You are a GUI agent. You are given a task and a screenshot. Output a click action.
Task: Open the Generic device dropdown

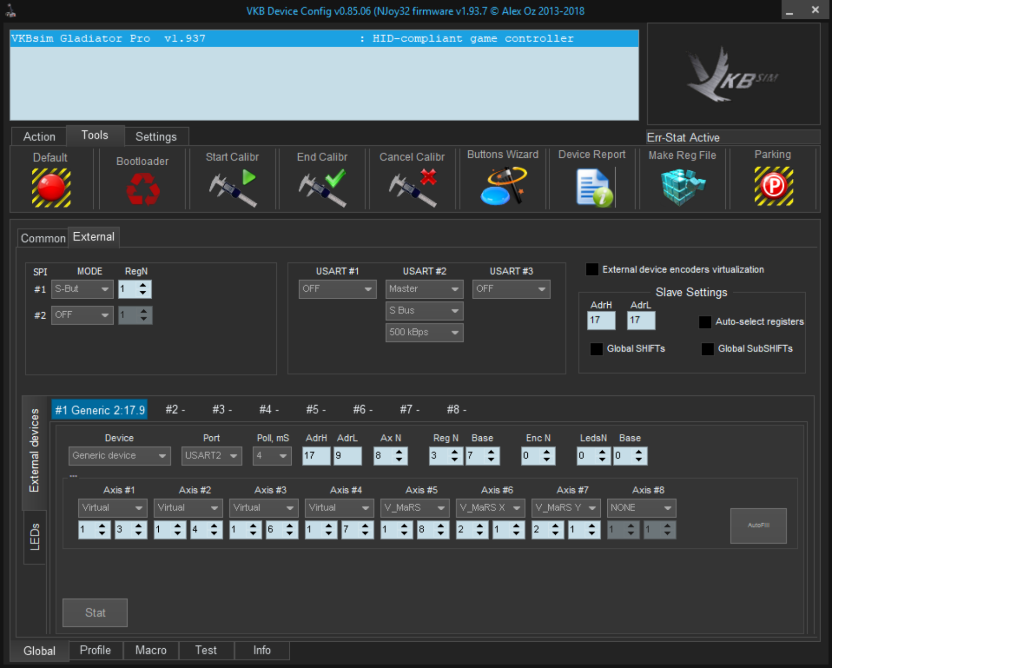click(x=120, y=456)
